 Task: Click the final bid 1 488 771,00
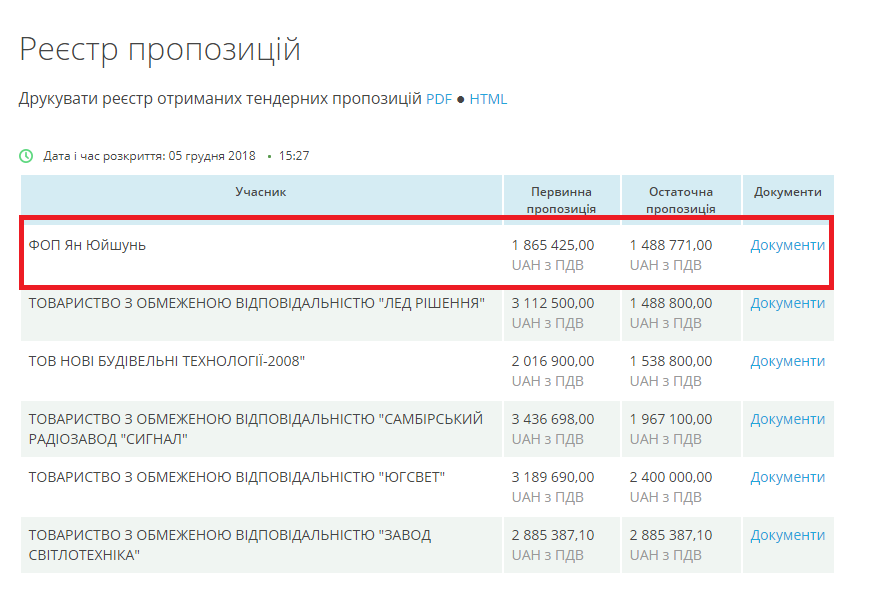pos(671,245)
